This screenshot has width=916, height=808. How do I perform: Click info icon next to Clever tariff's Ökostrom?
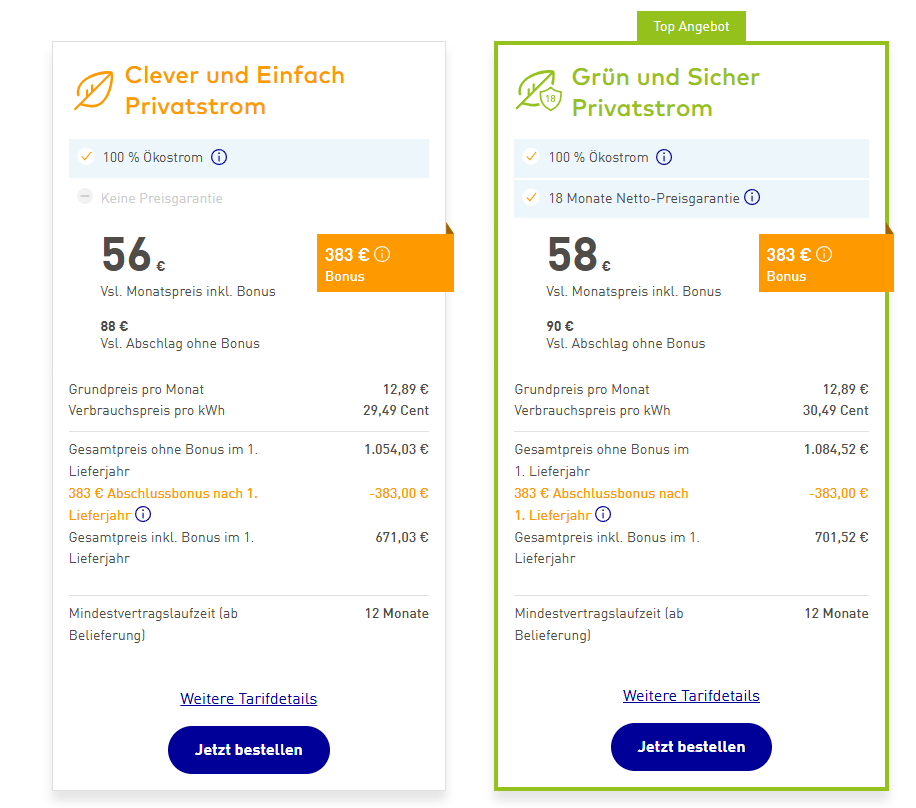[x=220, y=157]
